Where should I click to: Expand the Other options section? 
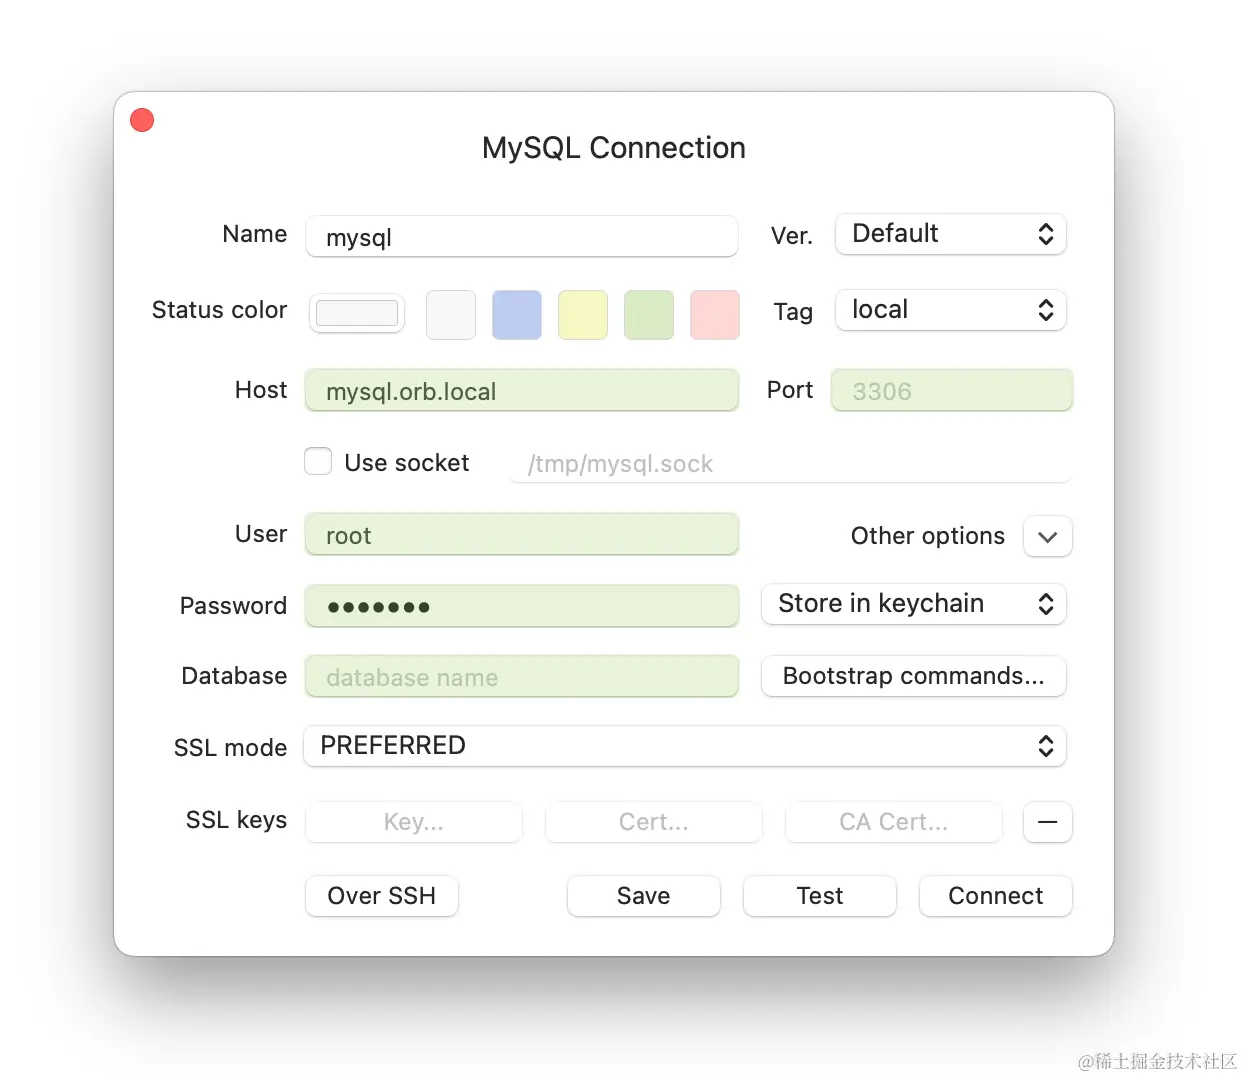1047,536
